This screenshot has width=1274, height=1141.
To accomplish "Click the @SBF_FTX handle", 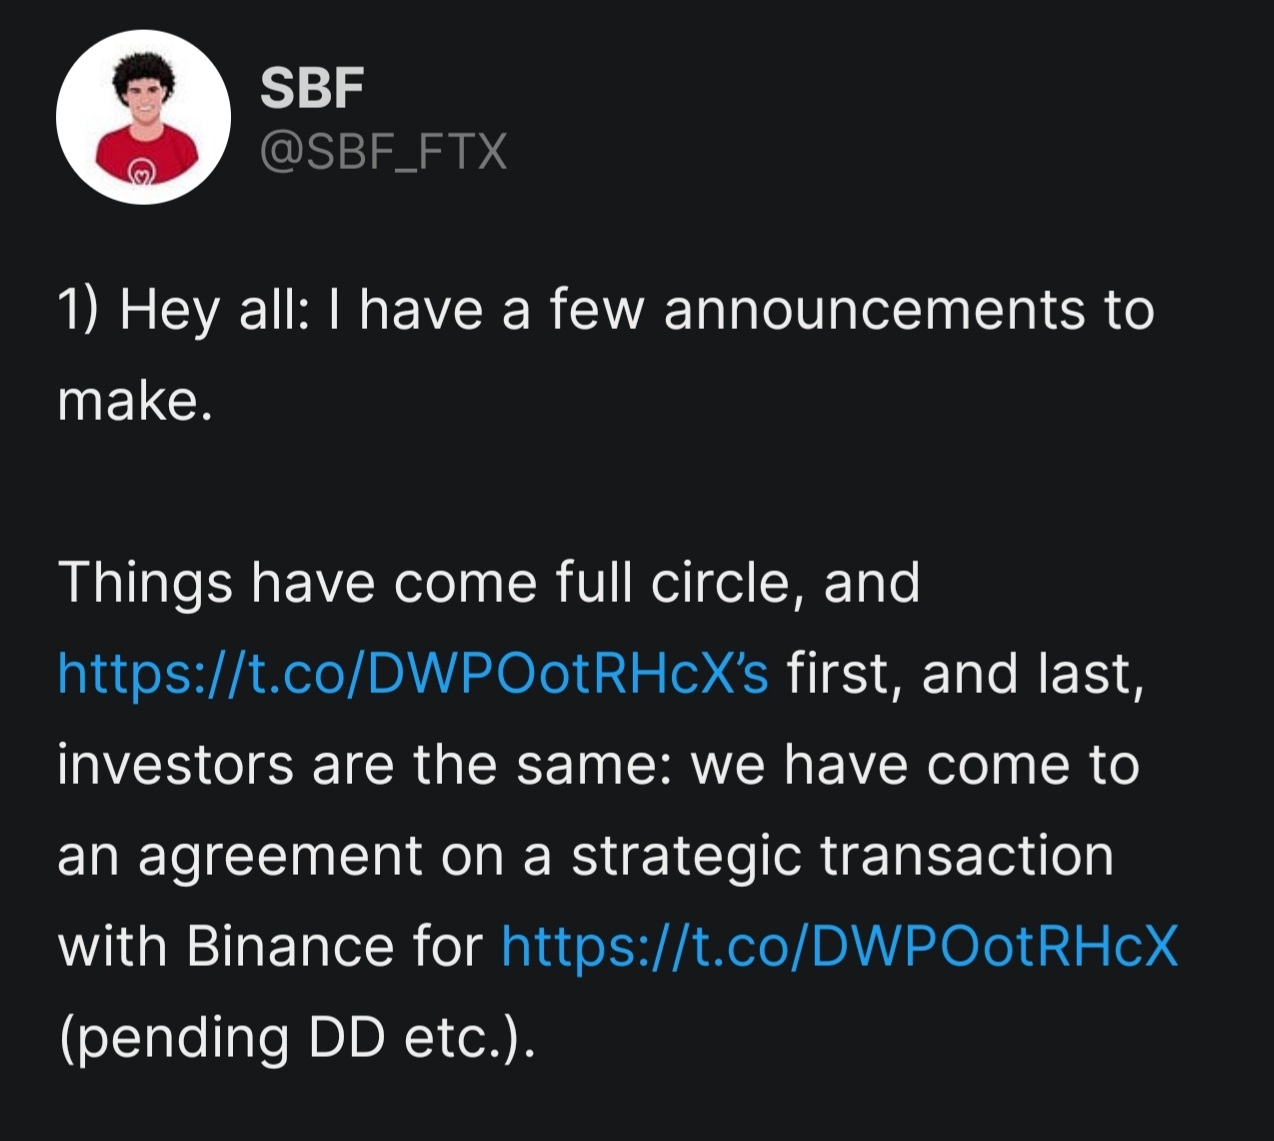I will (383, 152).
